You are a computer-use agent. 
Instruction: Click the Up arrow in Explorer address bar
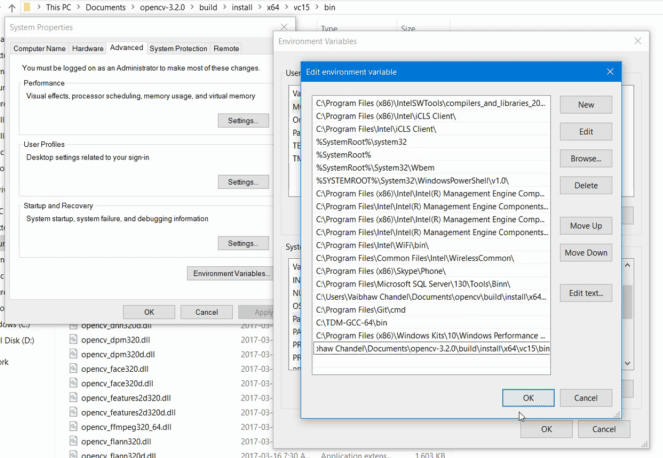coord(11,8)
